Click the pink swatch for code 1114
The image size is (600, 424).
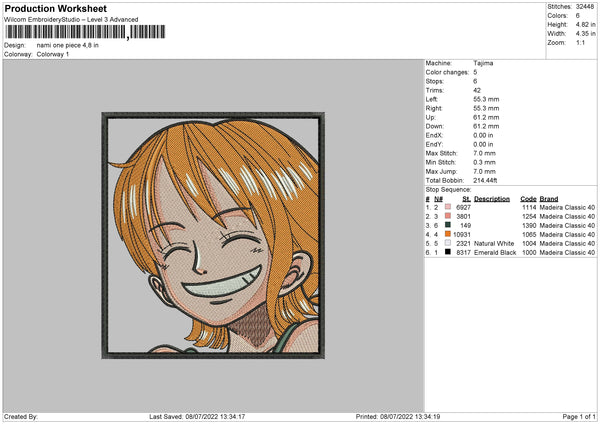click(x=448, y=207)
